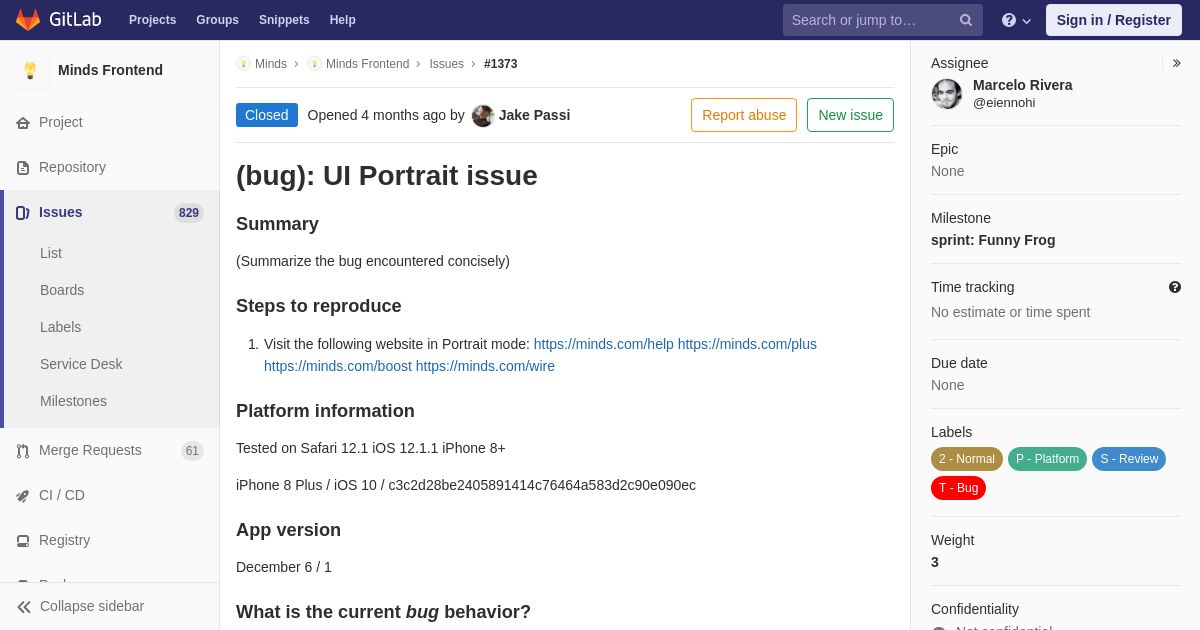The width and height of the screenshot is (1200, 630).
Task: Click the New issue button
Action: [850, 115]
